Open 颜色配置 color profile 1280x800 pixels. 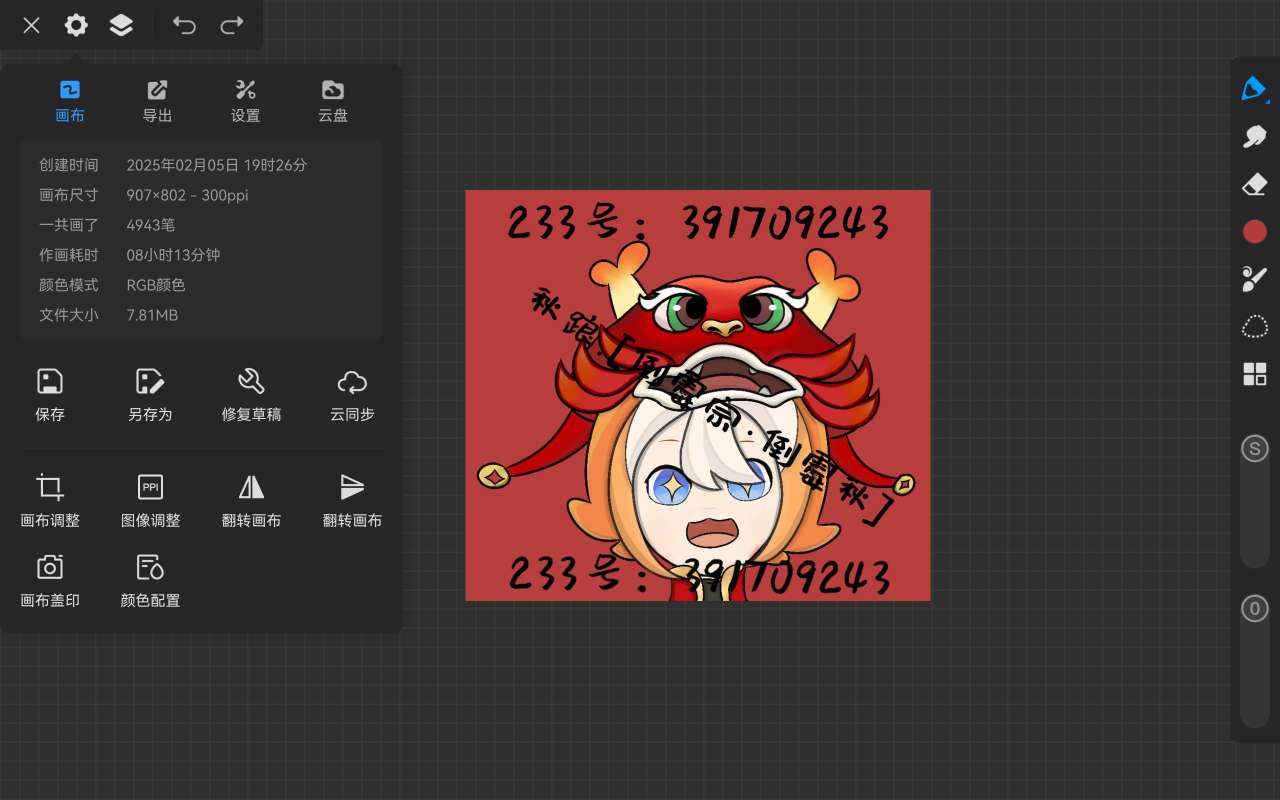pos(150,579)
